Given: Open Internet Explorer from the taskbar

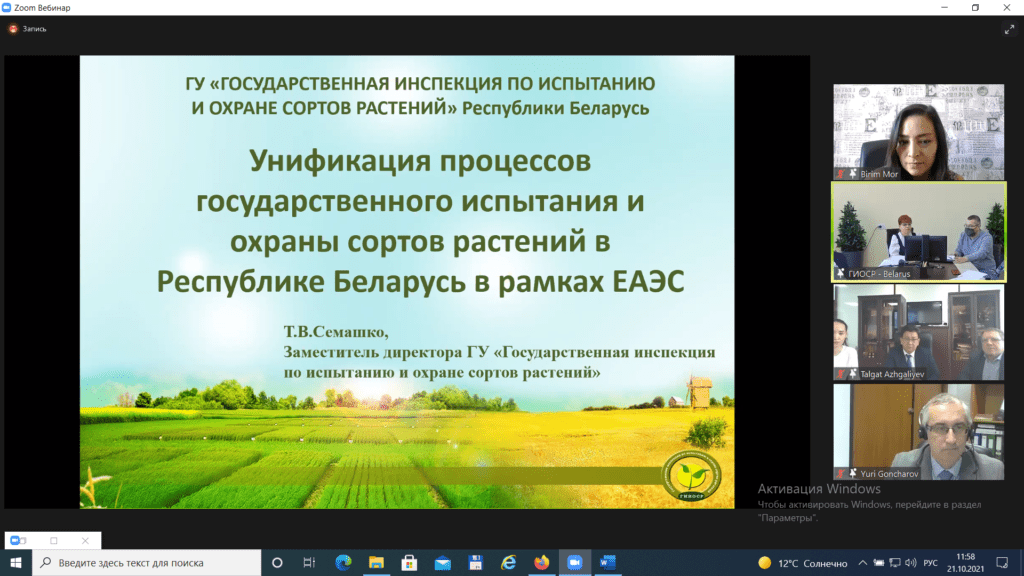Looking at the screenshot, I should [508, 562].
